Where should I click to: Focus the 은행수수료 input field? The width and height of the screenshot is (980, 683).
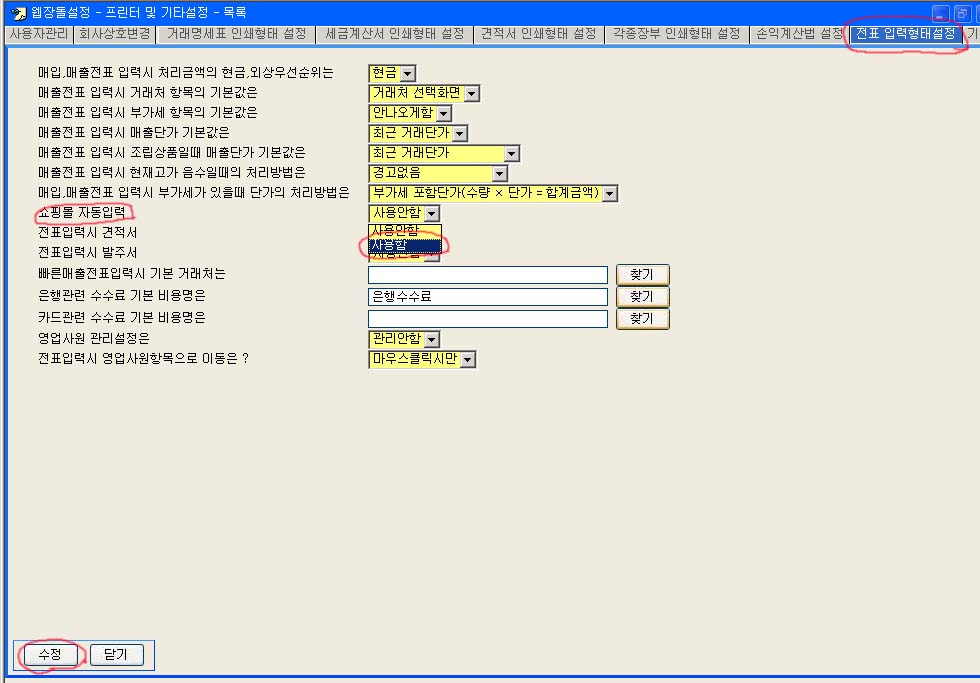[x=487, y=297]
